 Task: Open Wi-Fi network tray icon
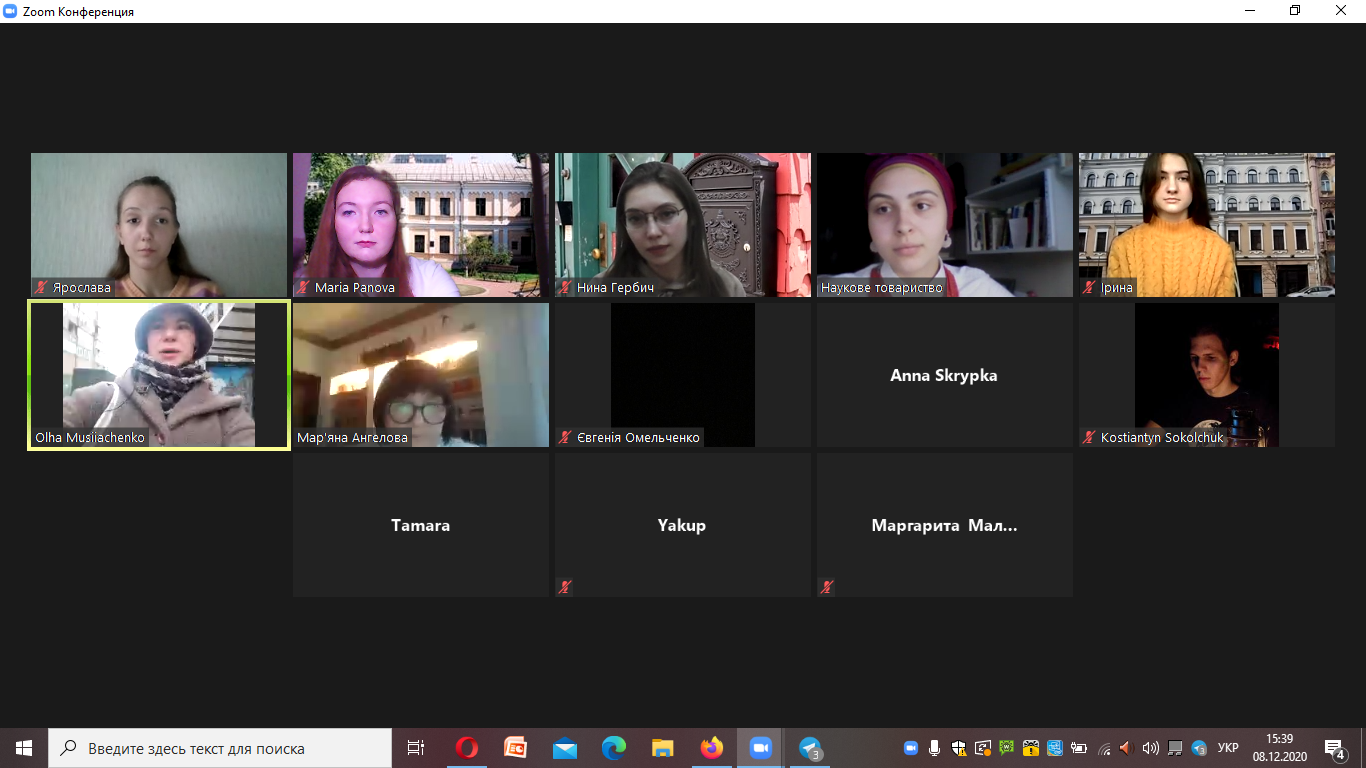1104,748
